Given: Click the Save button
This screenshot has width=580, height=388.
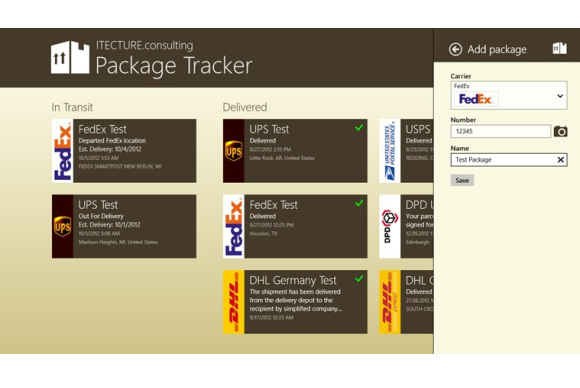Looking at the screenshot, I should pos(462,180).
